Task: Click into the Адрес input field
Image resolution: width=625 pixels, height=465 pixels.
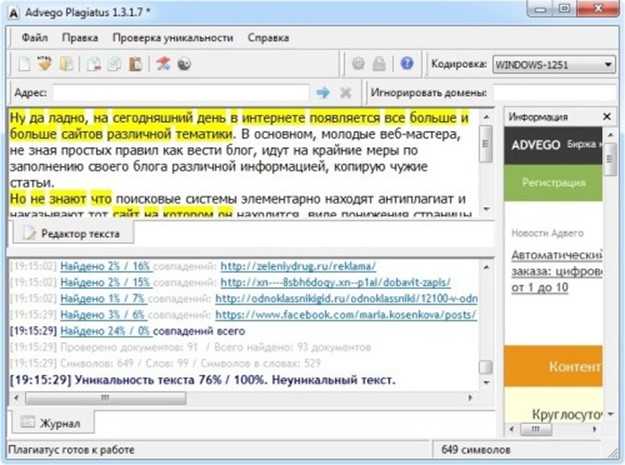Action: point(181,93)
